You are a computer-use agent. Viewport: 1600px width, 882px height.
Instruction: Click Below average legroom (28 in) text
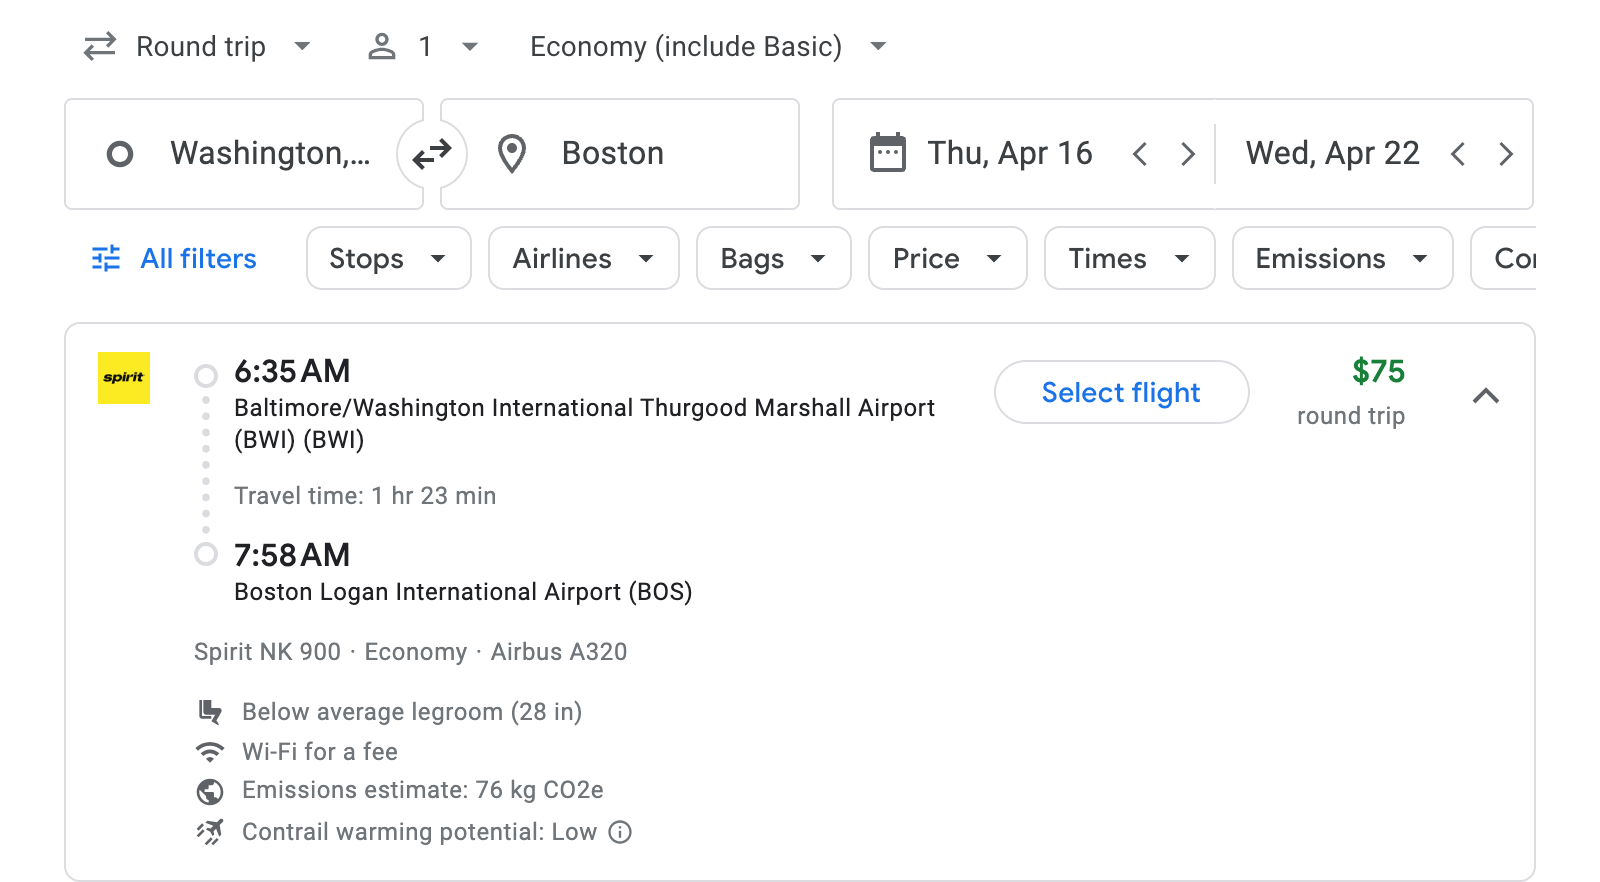coord(412,712)
